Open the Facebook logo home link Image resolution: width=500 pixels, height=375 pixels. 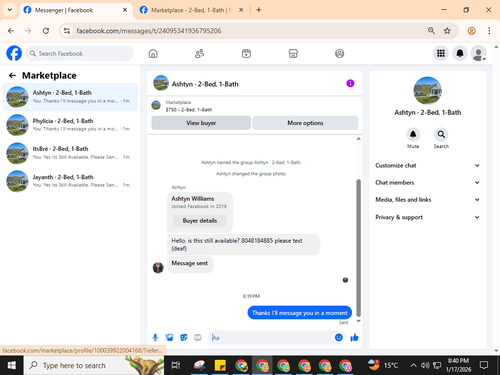[14, 53]
